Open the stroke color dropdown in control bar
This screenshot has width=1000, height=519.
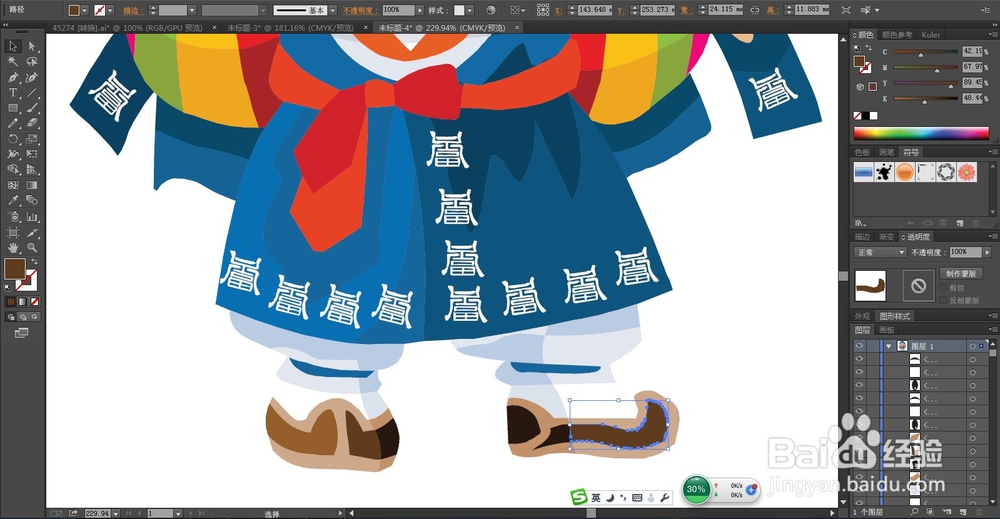pyautogui.click(x=110, y=10)
